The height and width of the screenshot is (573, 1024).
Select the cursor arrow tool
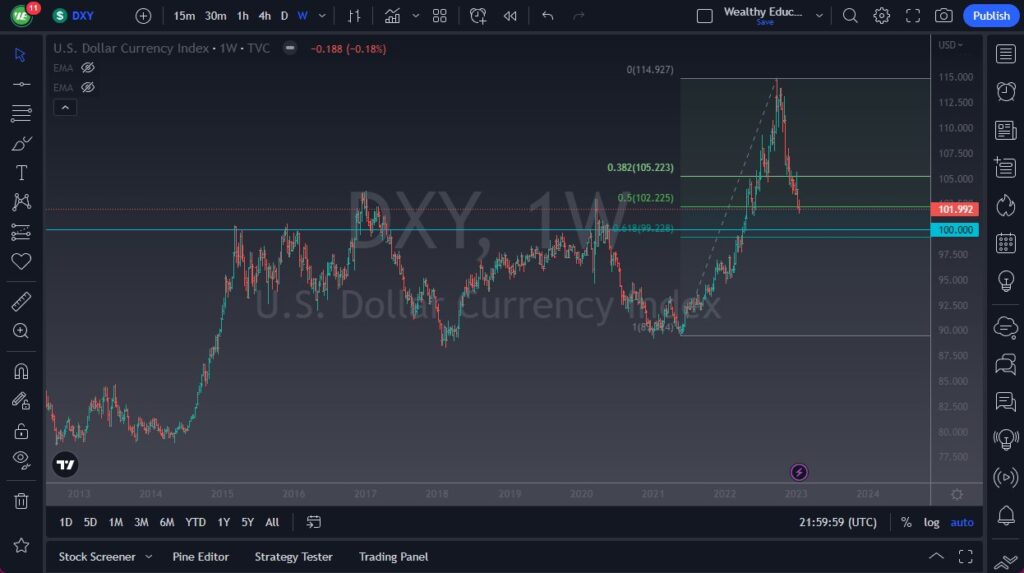(20, 55)
